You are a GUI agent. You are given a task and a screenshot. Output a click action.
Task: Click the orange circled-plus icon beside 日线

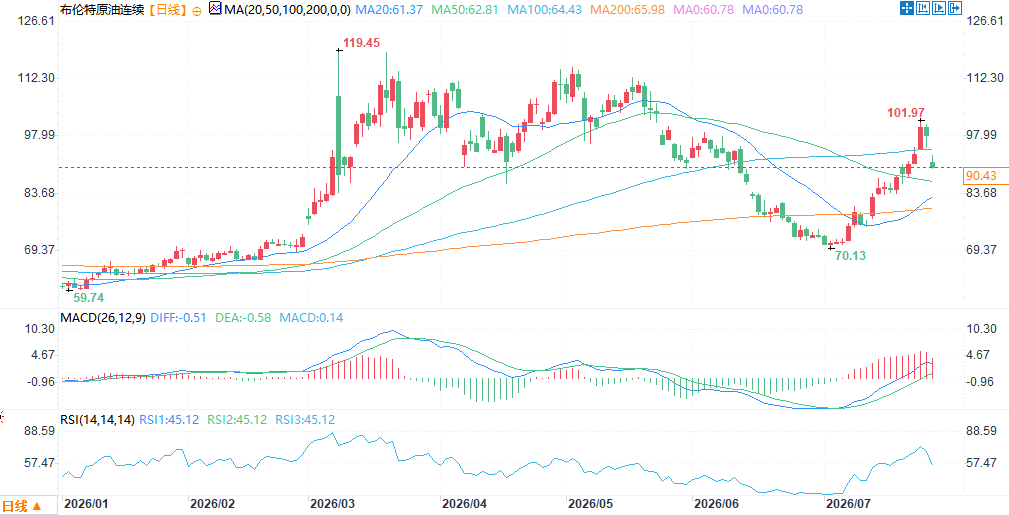click(x=197, y=11)
